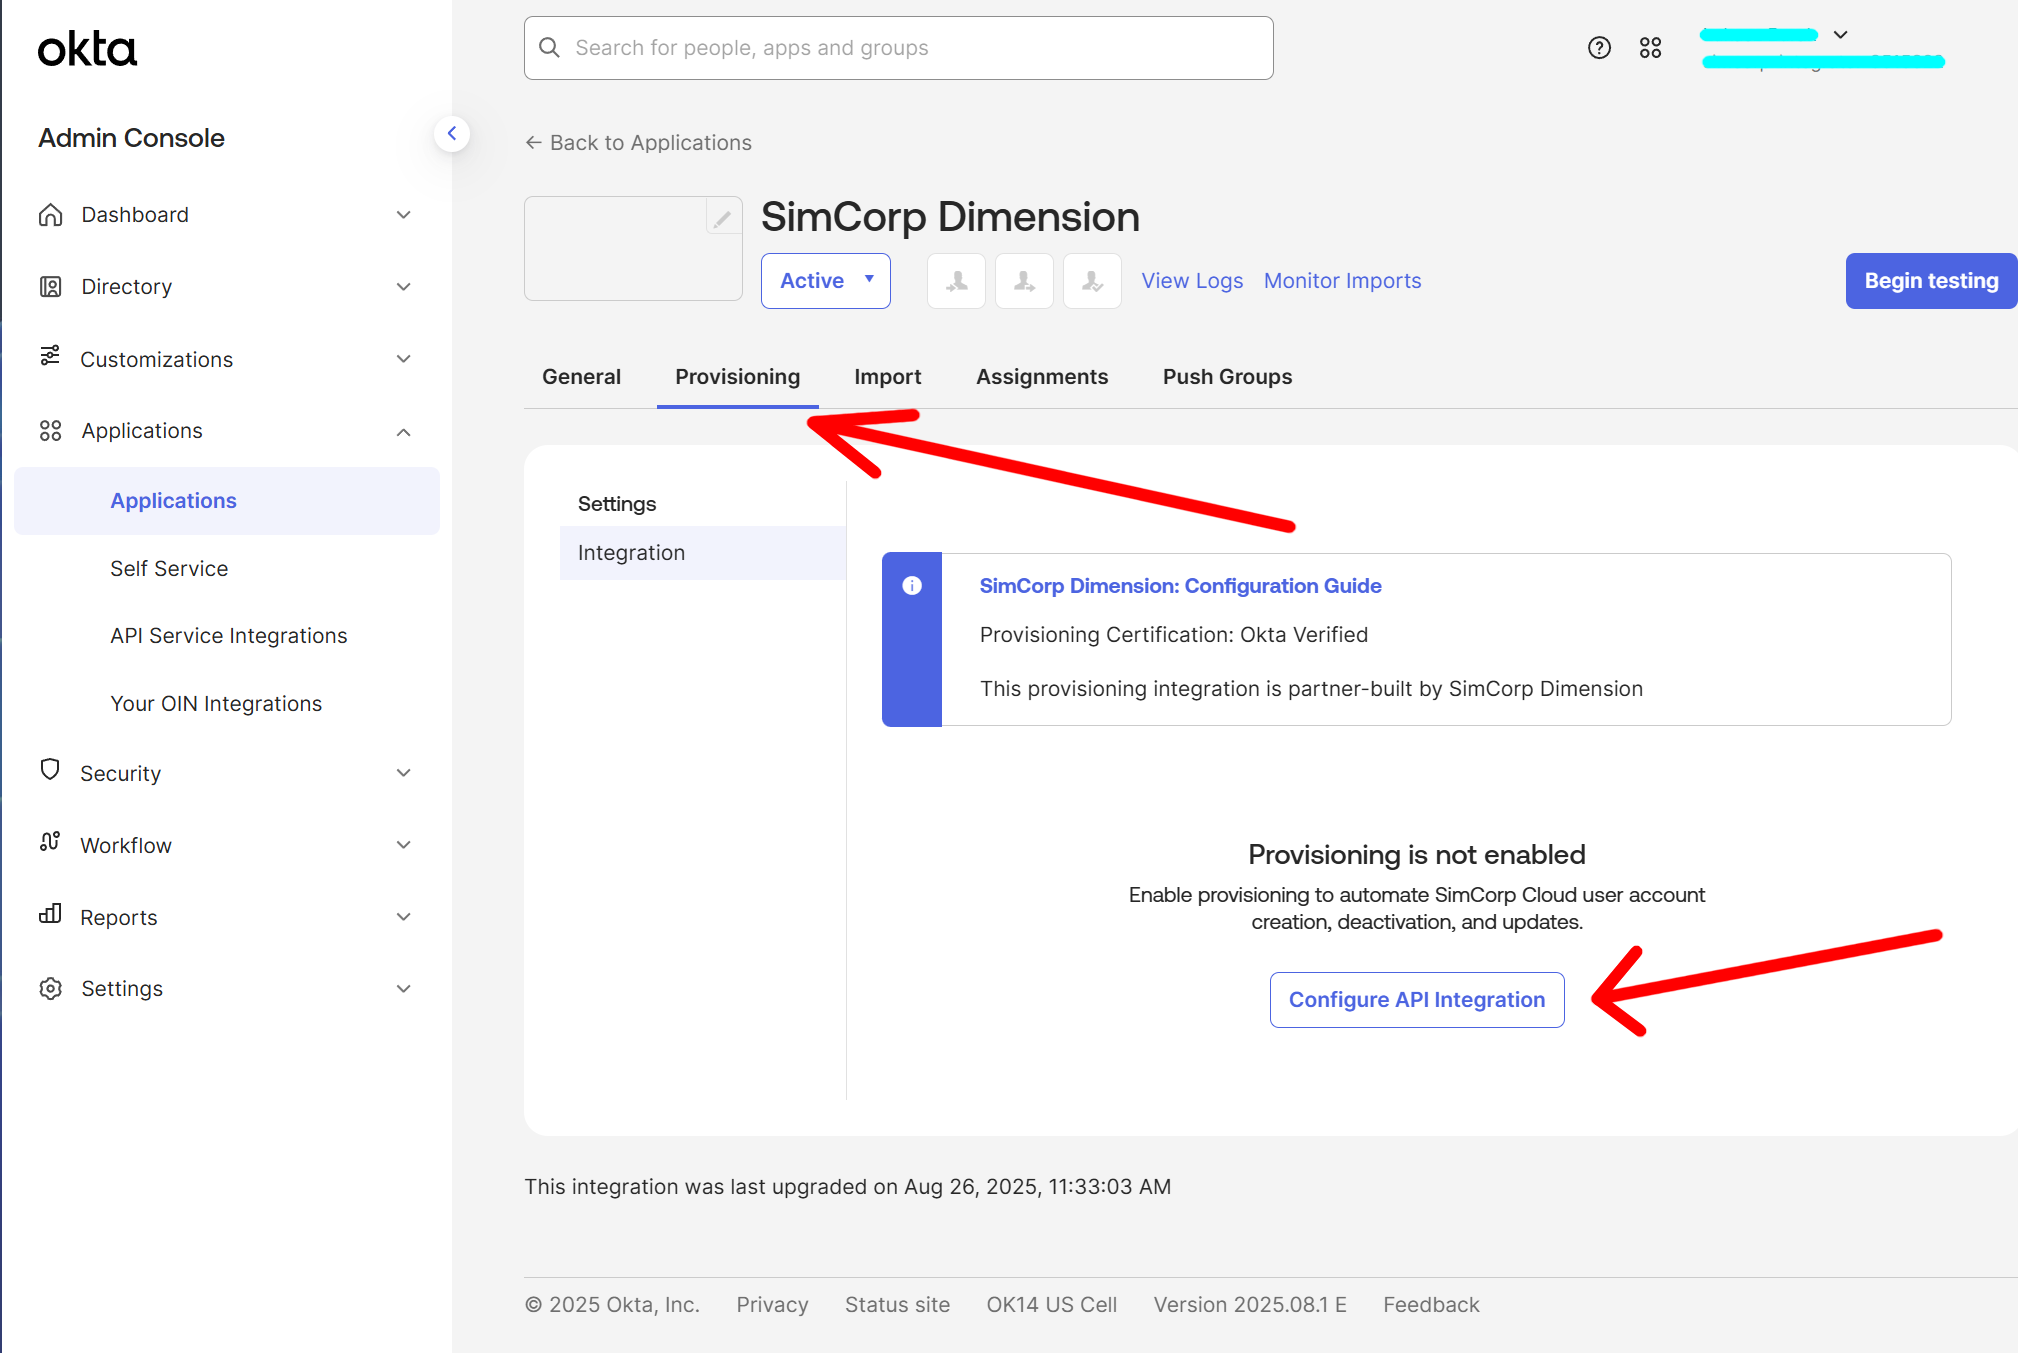Image resolution: width=2018 pixels, height=1353 pixels.
Task: Open the SimCorp Dimension Configuration Guide link
Action: [1180, 585]
